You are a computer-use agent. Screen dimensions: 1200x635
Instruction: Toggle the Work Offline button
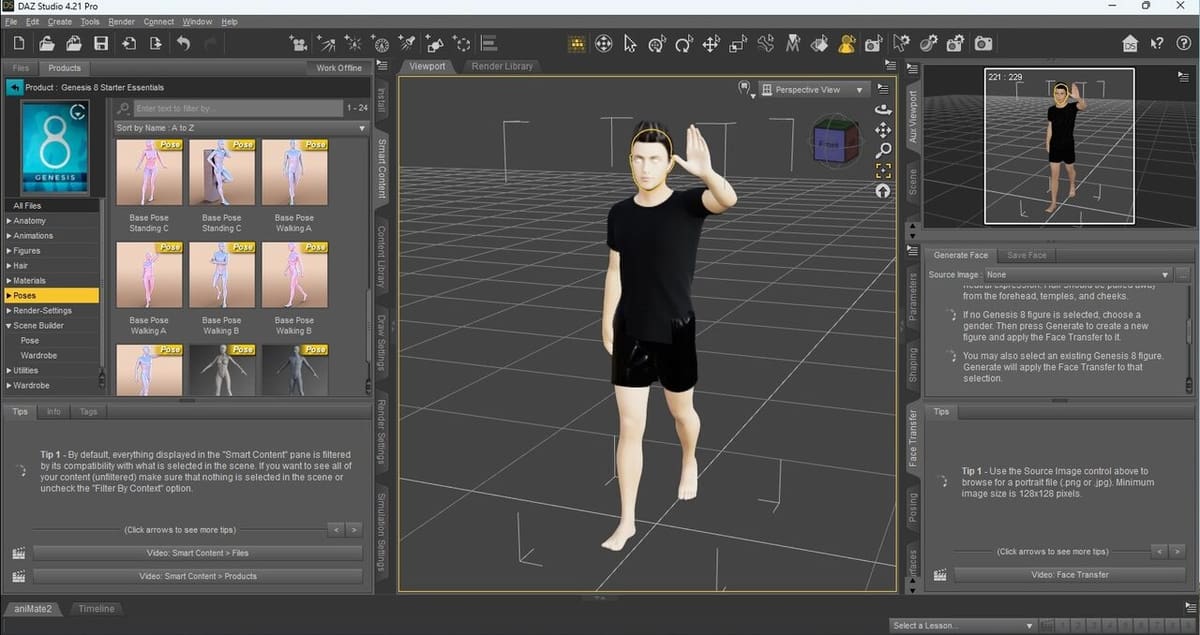click(339, 68)
